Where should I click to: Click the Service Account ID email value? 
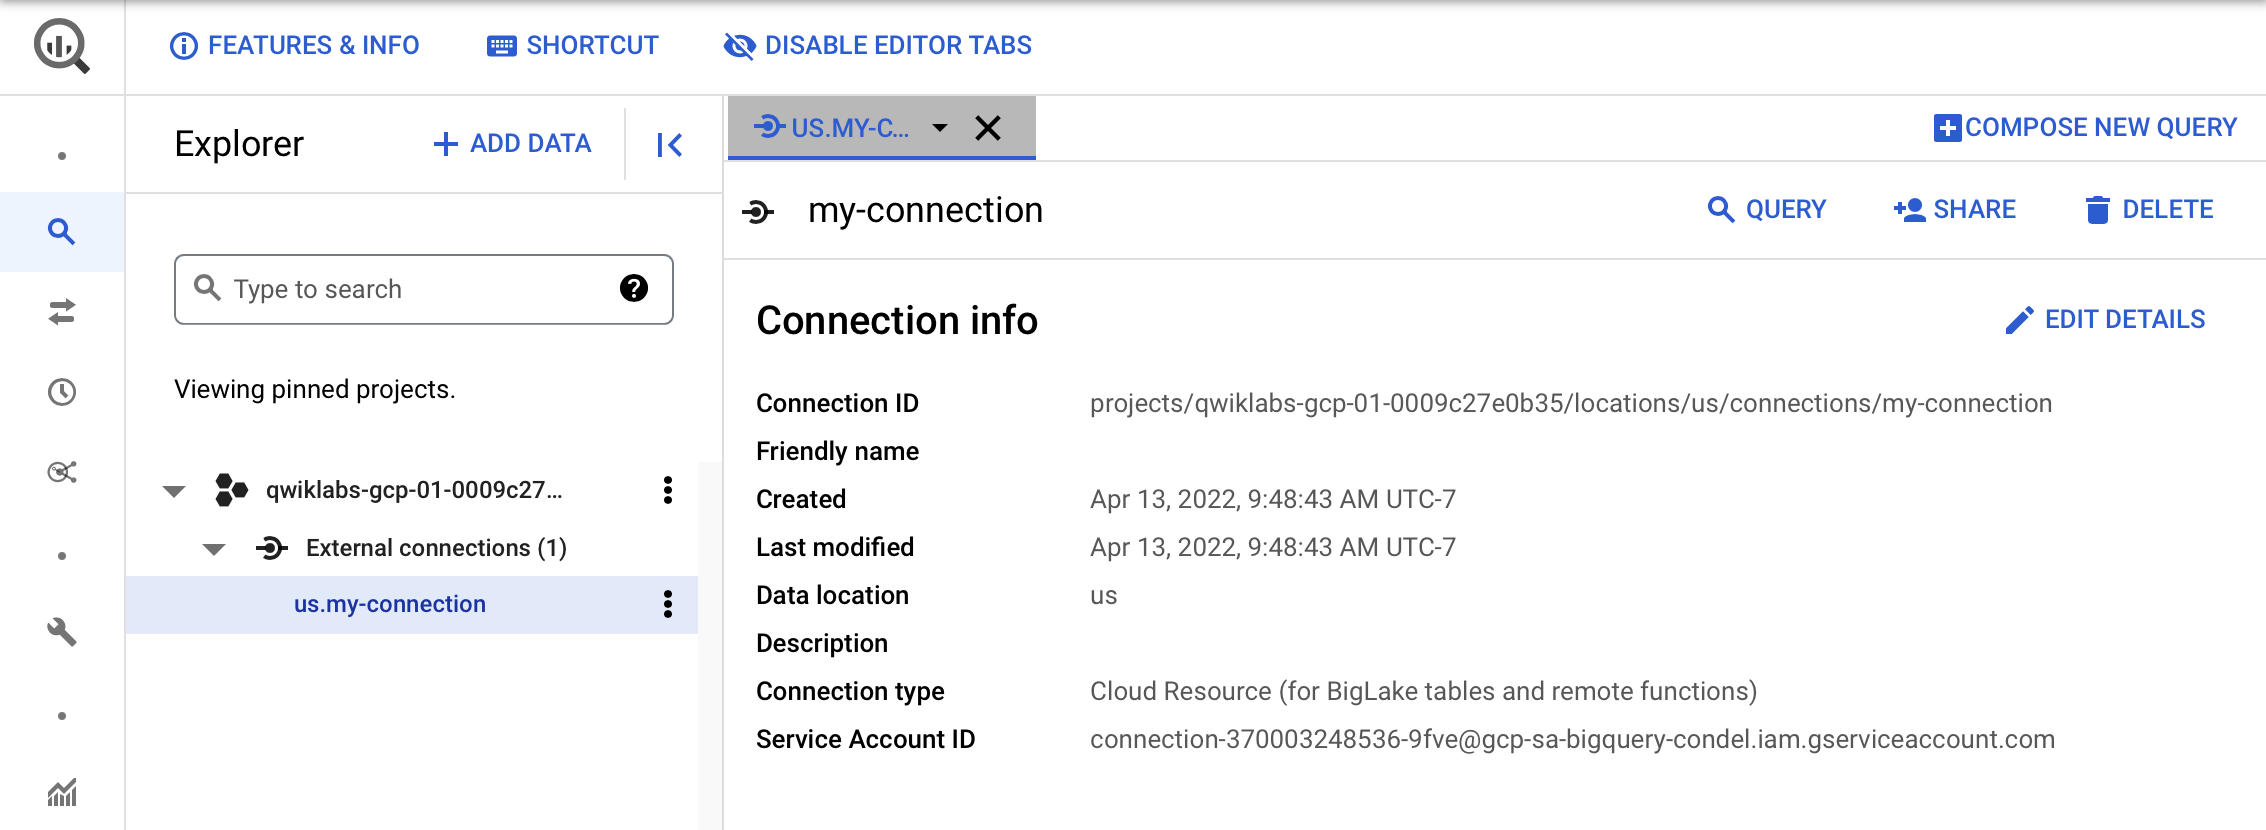pyautogui.click(x=1572, y=740)
